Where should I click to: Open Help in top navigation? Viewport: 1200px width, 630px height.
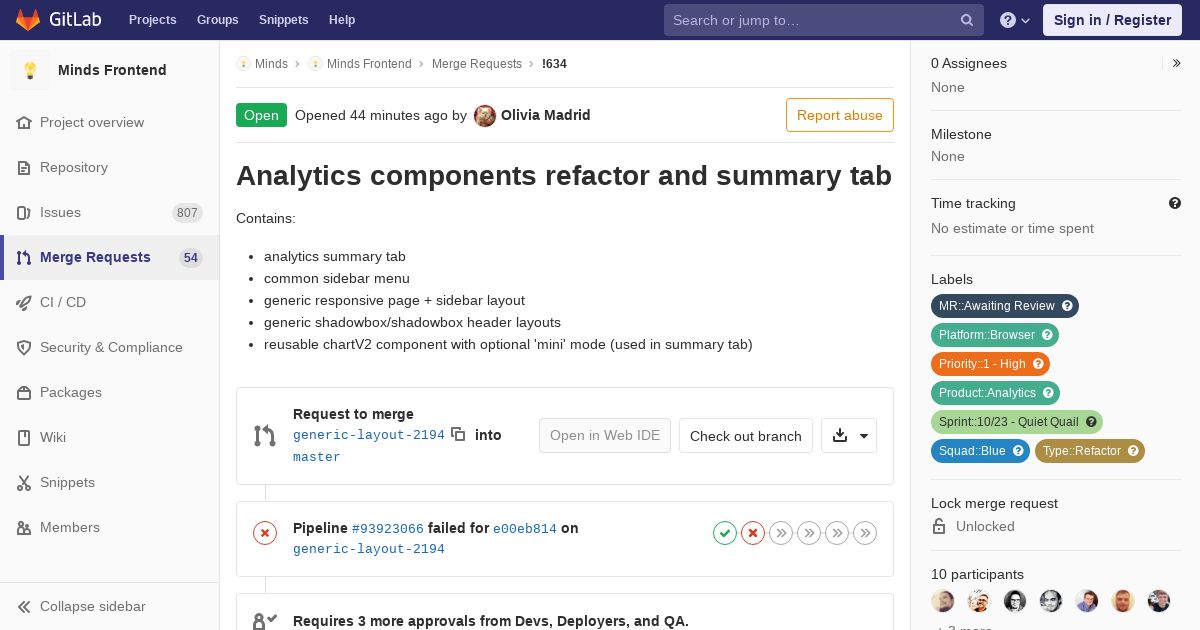[x=342, y=20]
